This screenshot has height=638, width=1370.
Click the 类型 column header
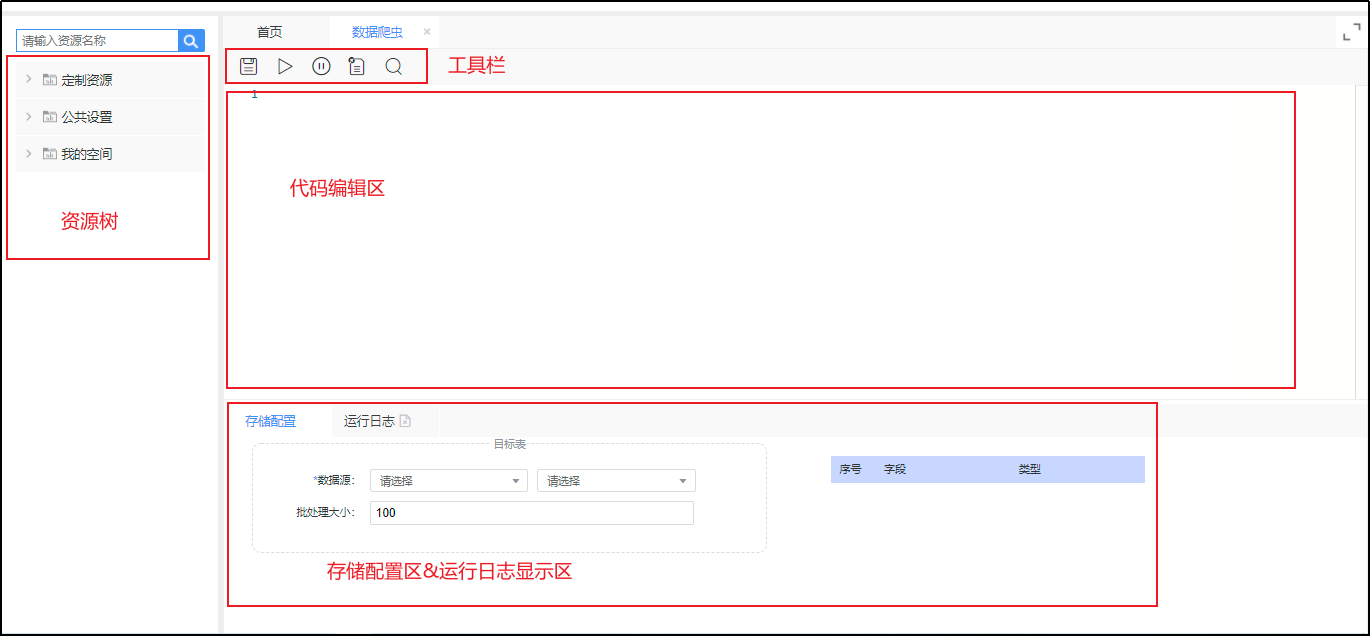[1030, 469]
